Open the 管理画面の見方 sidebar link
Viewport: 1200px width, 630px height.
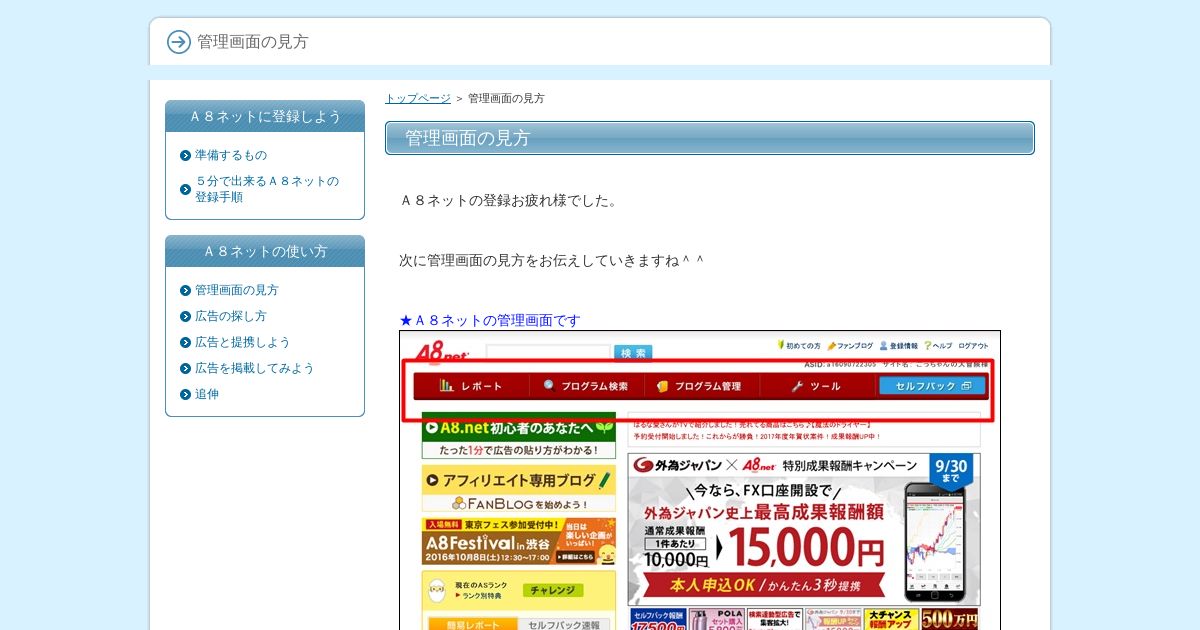[237, 291]
